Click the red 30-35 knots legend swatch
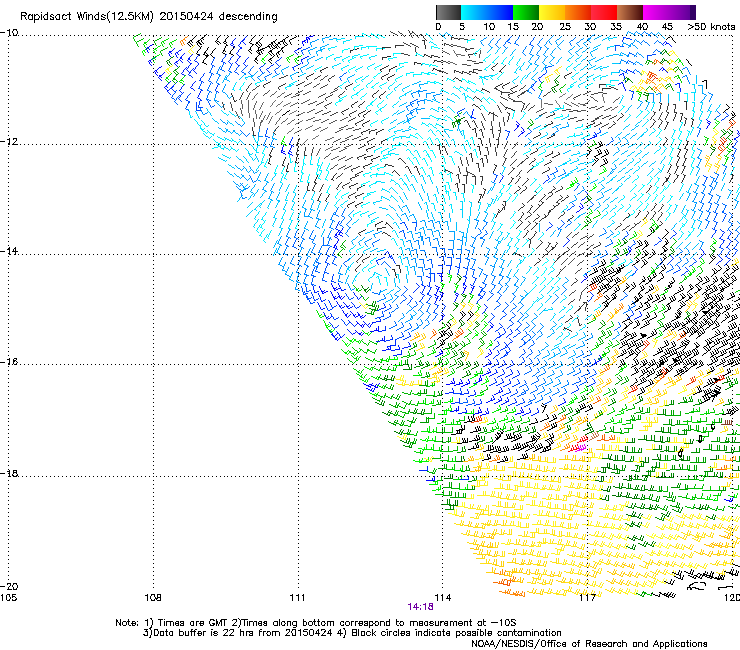The image size is (740, 650). (x=604, y=12)
